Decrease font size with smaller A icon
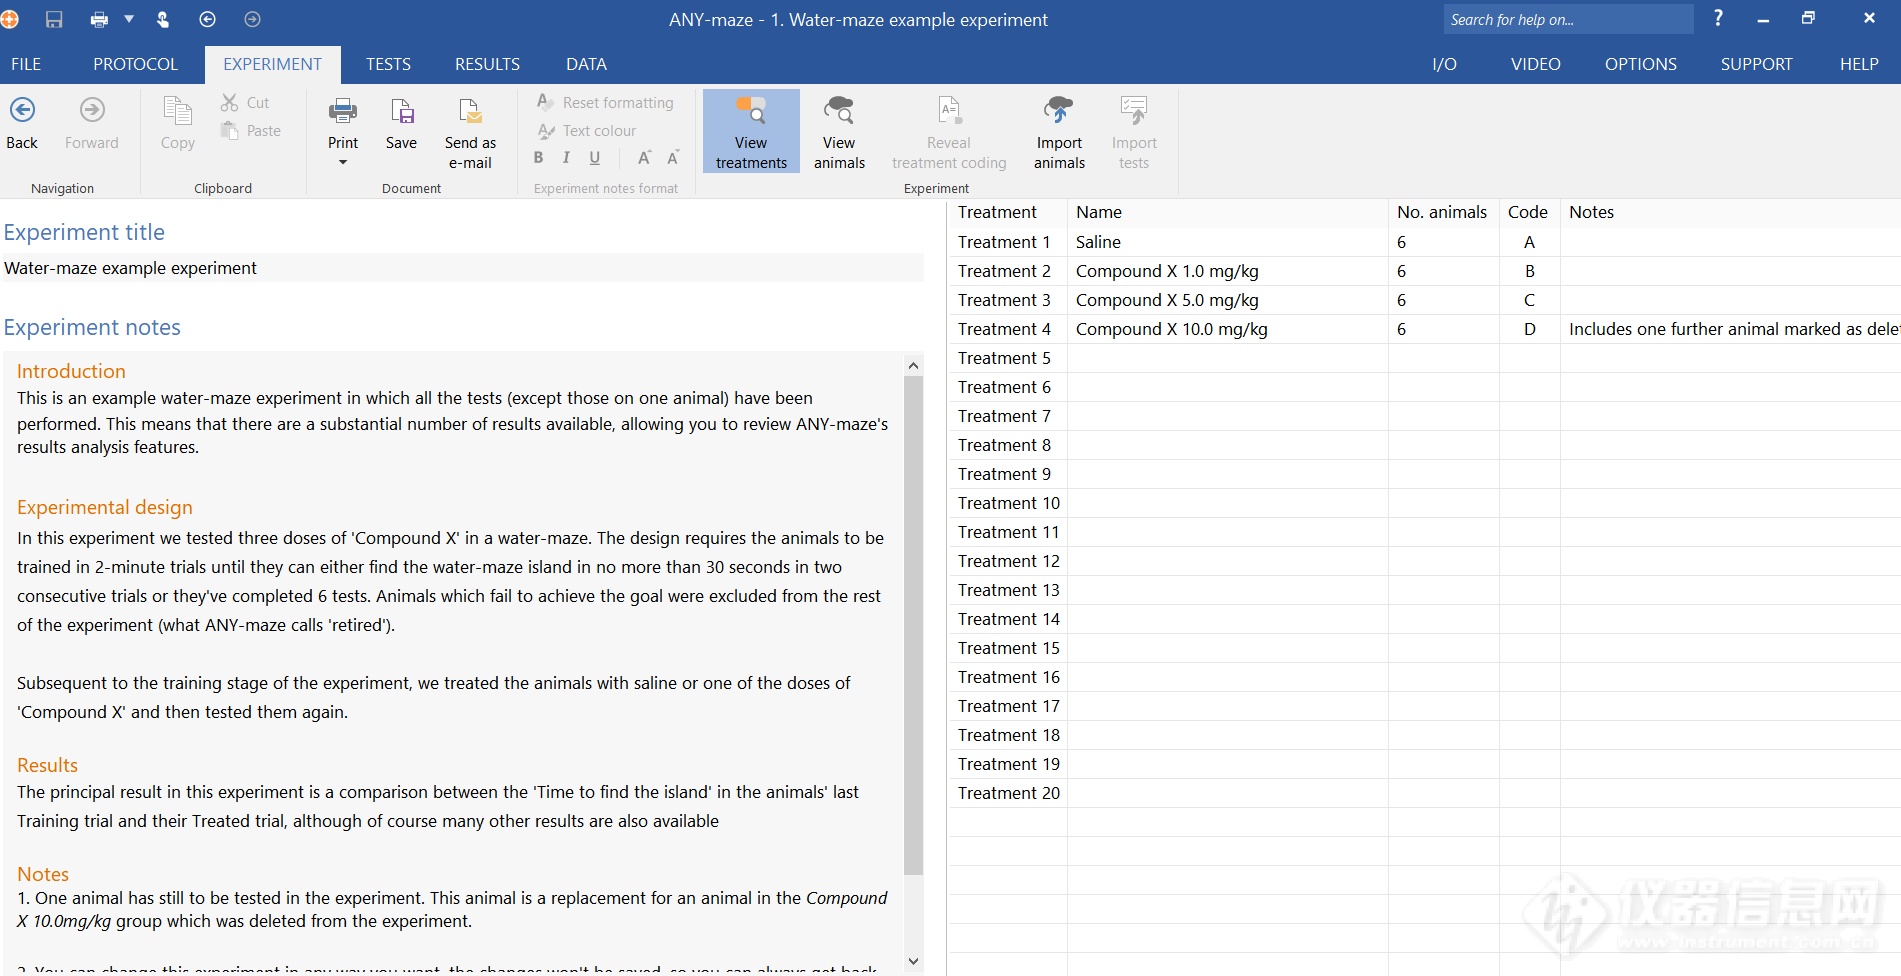This screenshot has width=1901, height=976. pyautogui.click(x=673, y=157)
